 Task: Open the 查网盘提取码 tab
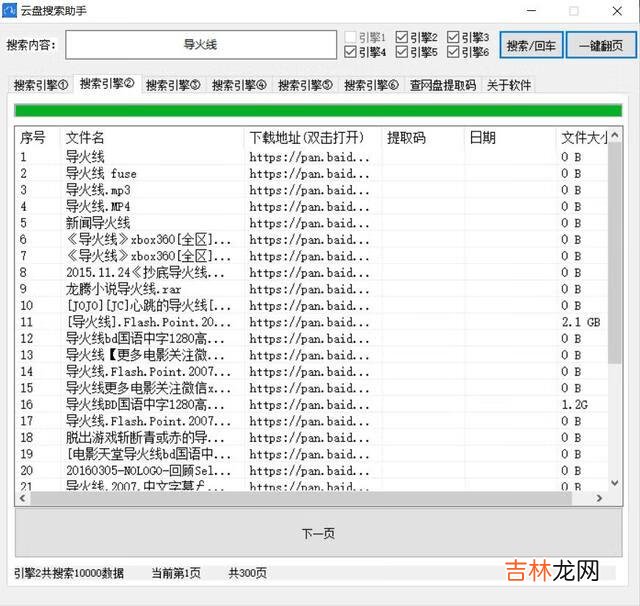[442, 85]
